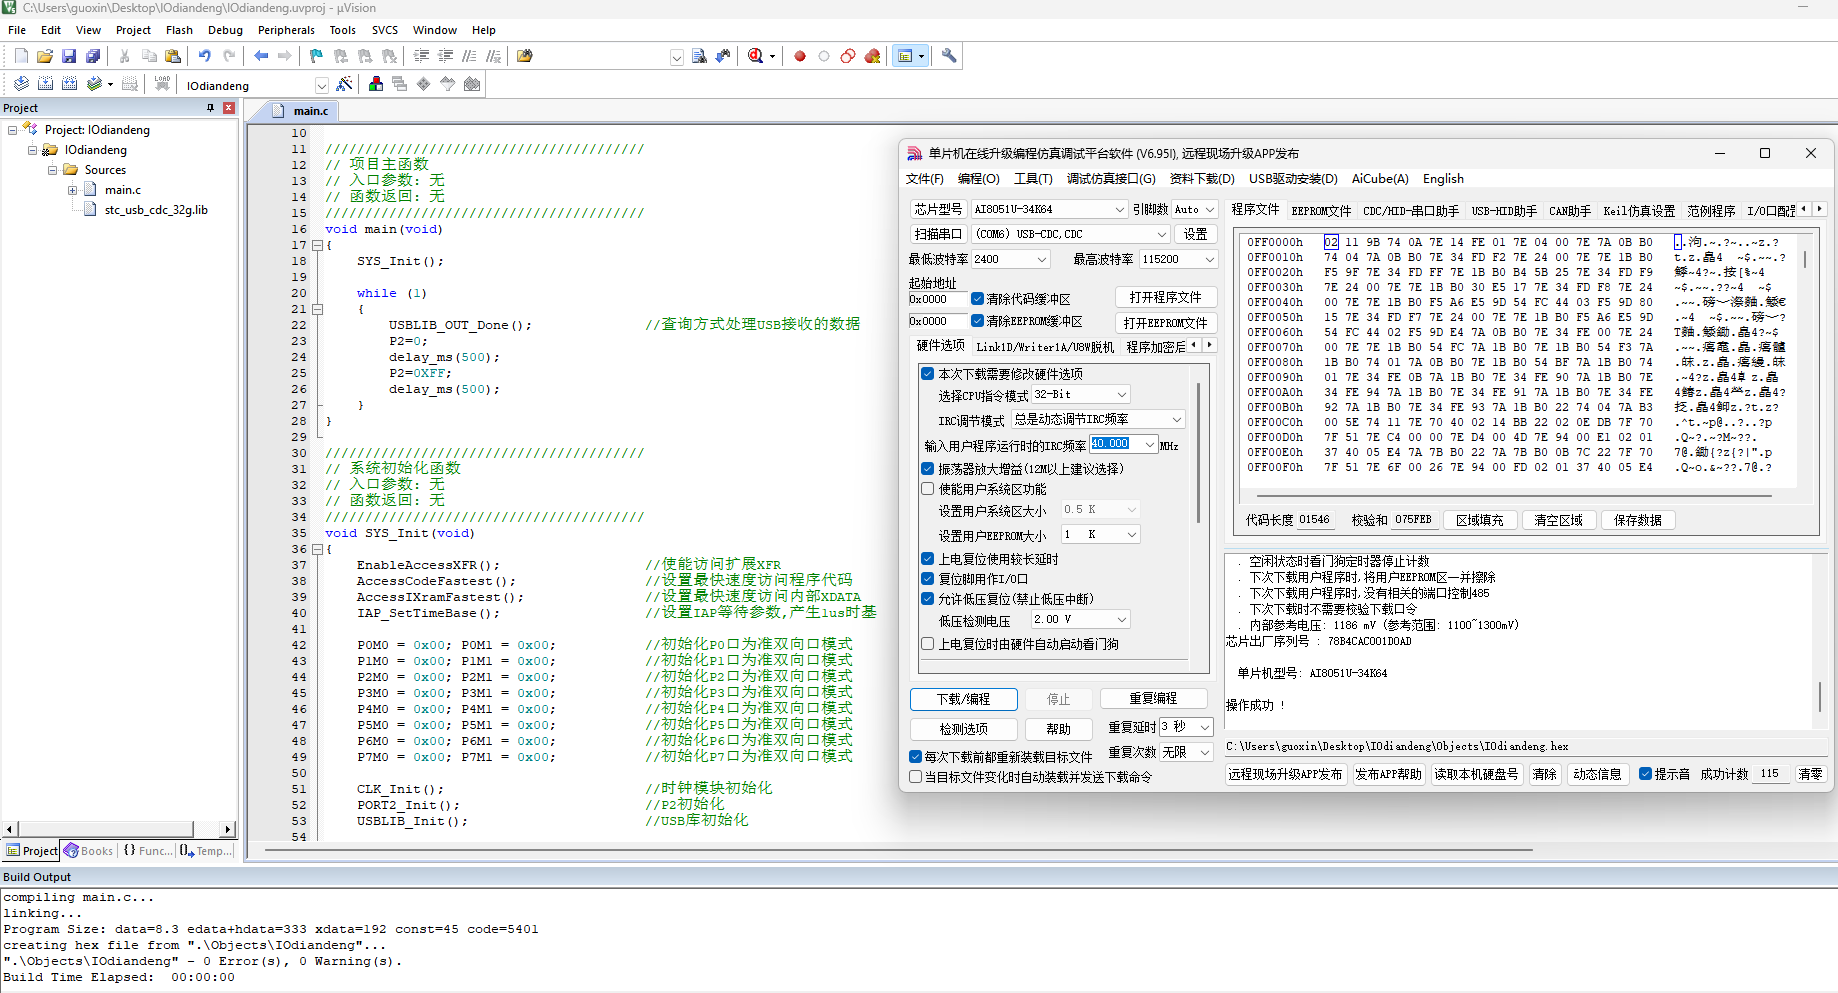Open the Peripherals menu

coord(286,30)
